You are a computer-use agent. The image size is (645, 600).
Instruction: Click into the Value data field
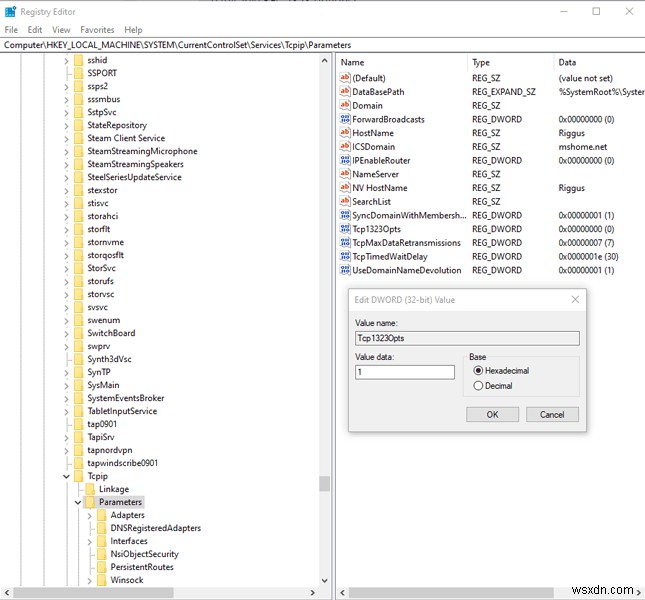[x=405, y=372]
